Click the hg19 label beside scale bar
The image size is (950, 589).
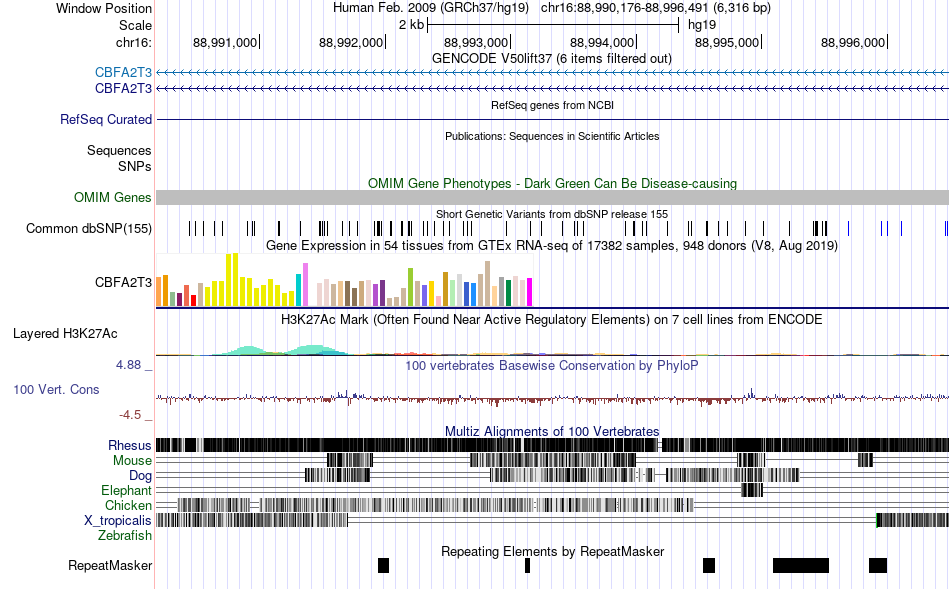pos(702,25)
